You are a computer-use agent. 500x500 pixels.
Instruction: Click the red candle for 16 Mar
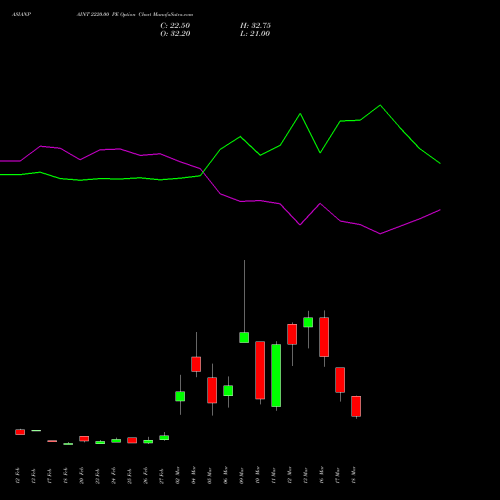(324, 337)
